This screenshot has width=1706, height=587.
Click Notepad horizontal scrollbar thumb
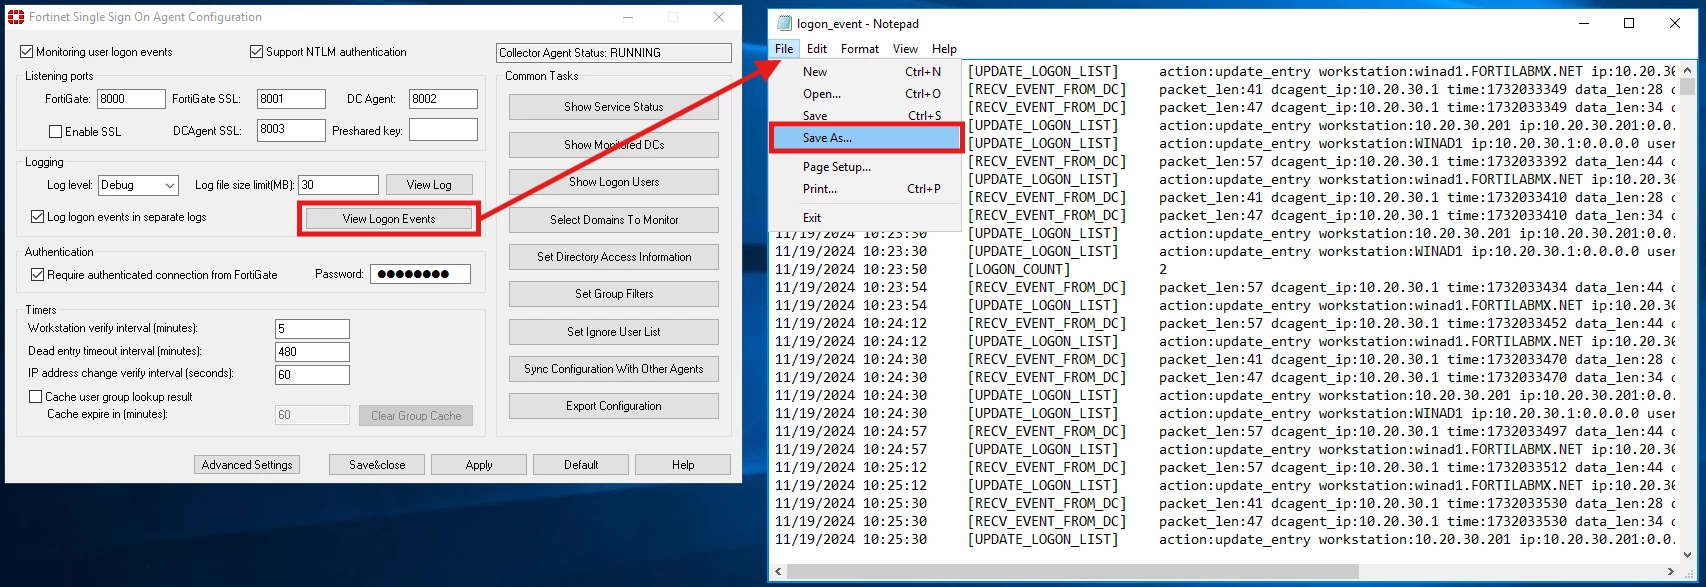coord(1073,572)
